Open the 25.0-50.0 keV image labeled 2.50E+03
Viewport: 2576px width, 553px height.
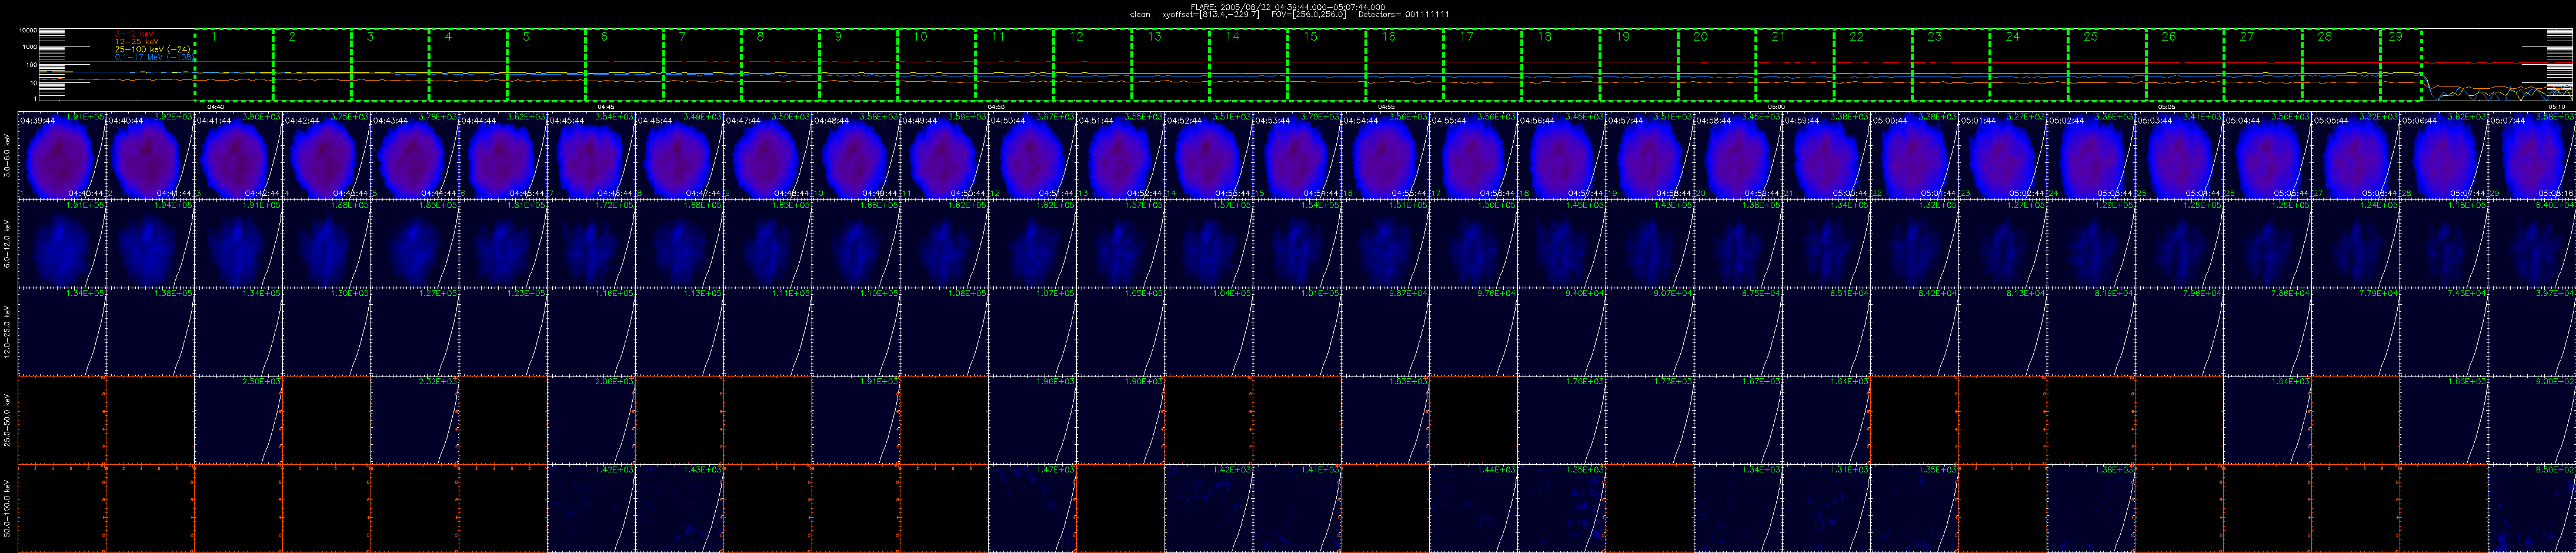point(238,420)
